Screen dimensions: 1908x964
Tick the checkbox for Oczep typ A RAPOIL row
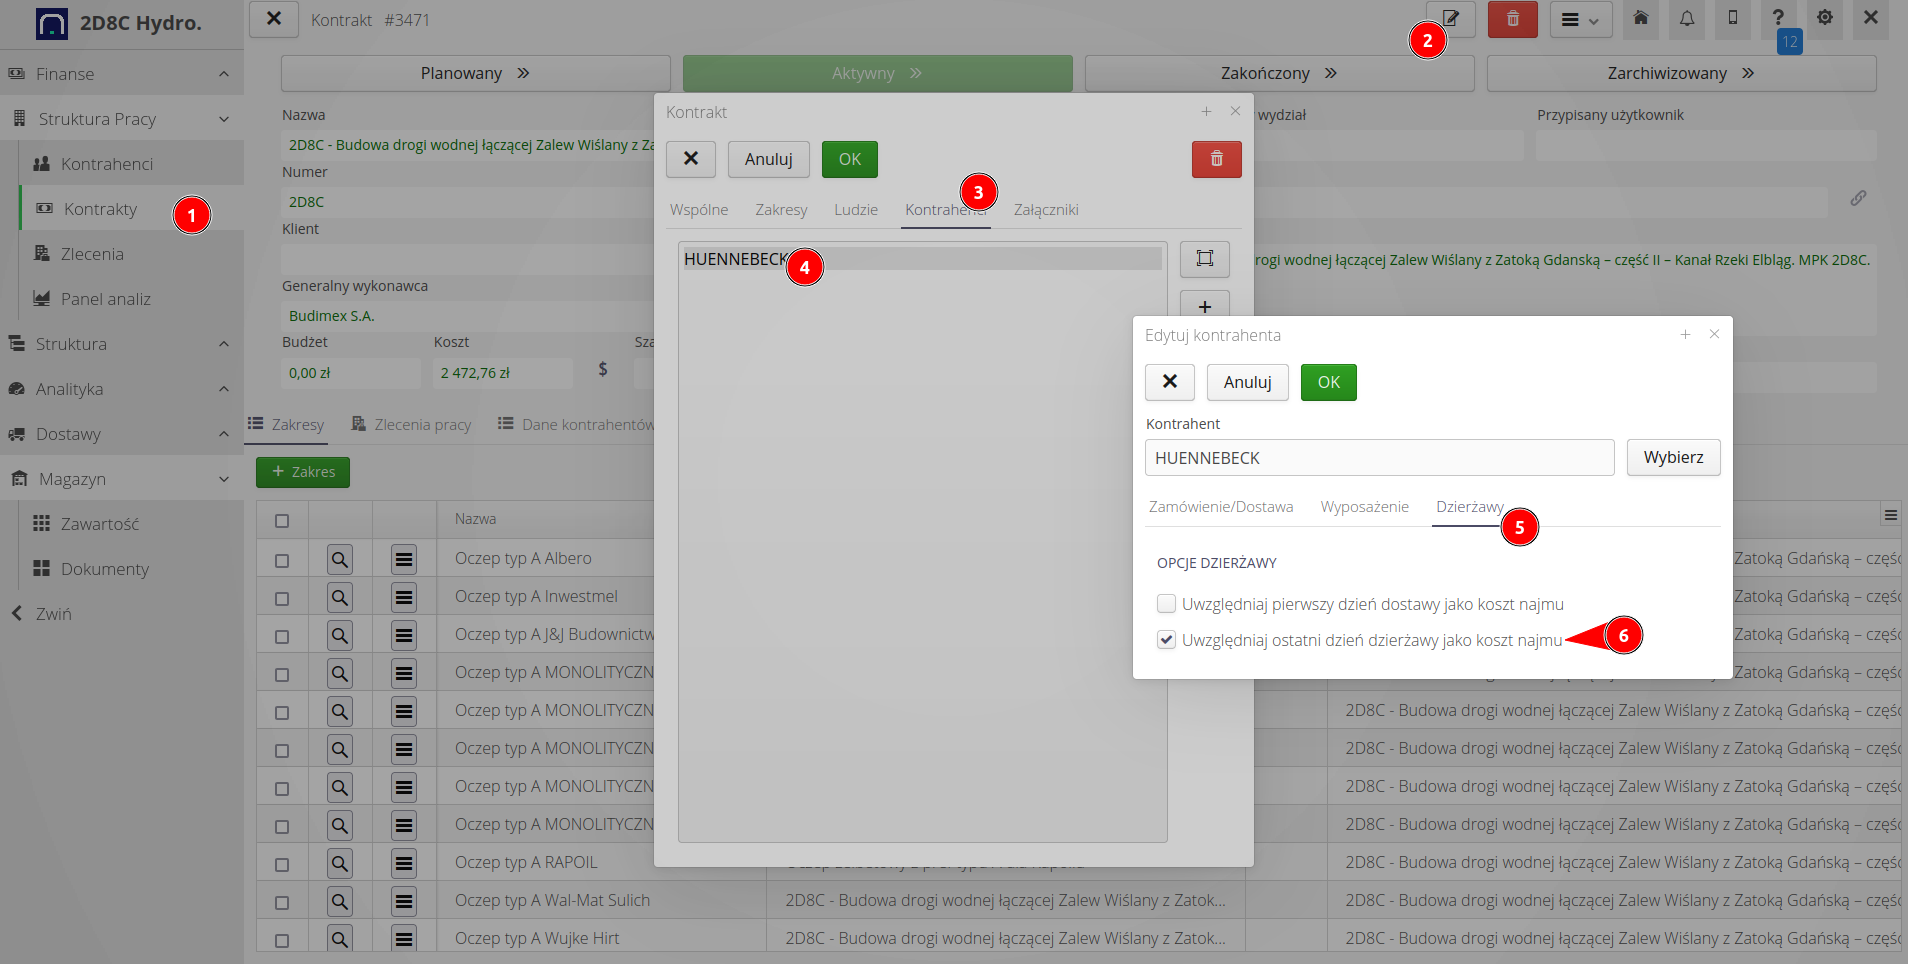tap(282, 863)
